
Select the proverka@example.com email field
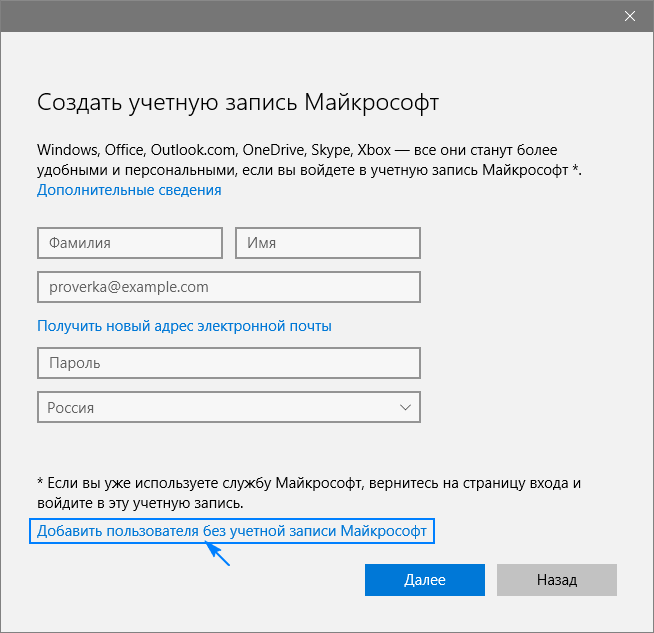click(228, 287)
